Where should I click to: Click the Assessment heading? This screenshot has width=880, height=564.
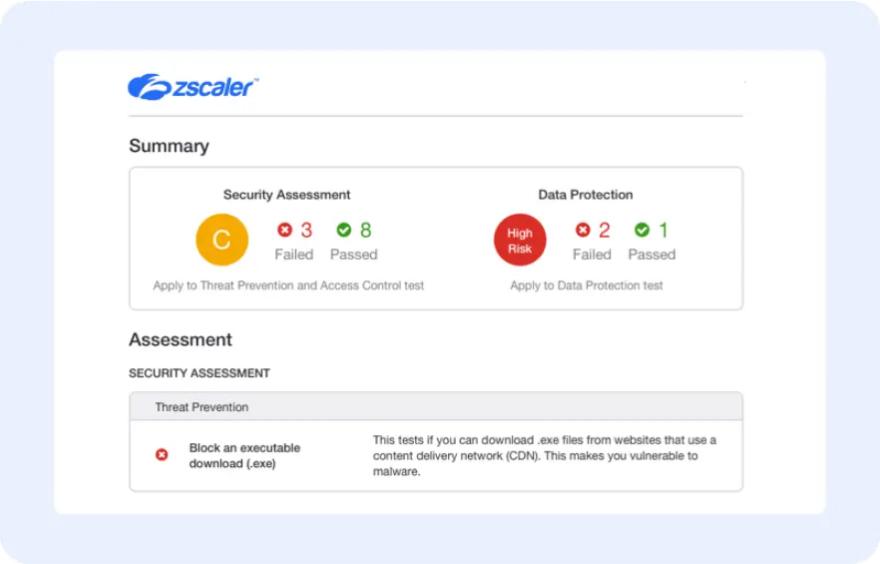180,340
